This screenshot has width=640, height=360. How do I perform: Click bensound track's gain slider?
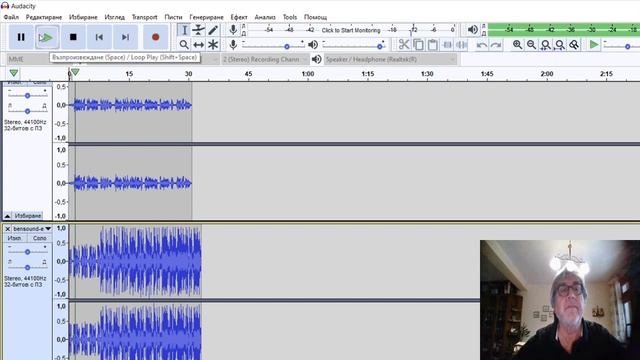point(27,252)
